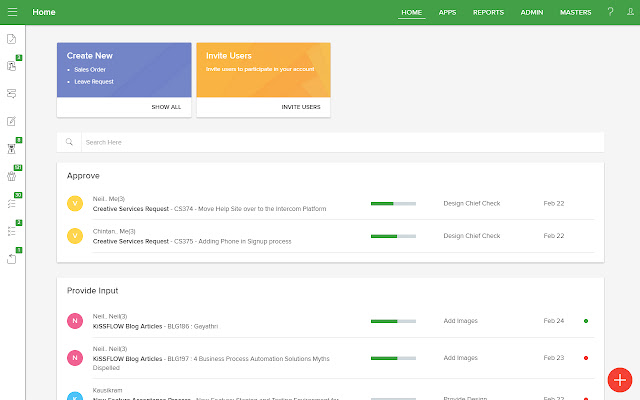Viewport: 640px width, 400px height.
Task: Select the hourglass icon in the left sidebar
Action: tap(12, 148)
